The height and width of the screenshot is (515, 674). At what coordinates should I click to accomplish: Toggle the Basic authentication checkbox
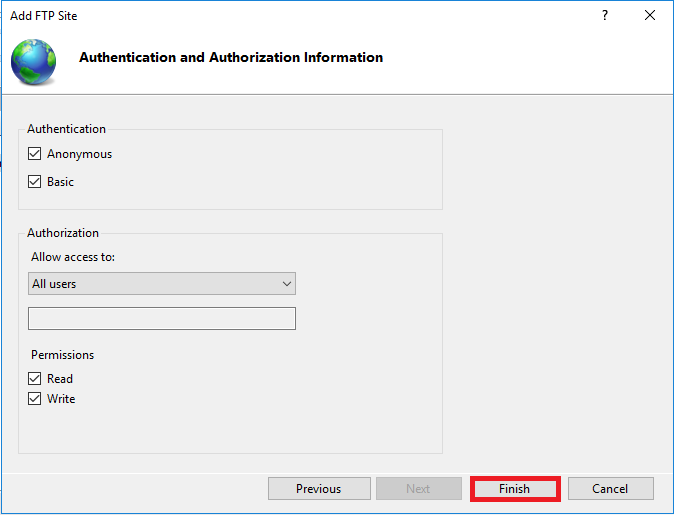click(34, 181)
